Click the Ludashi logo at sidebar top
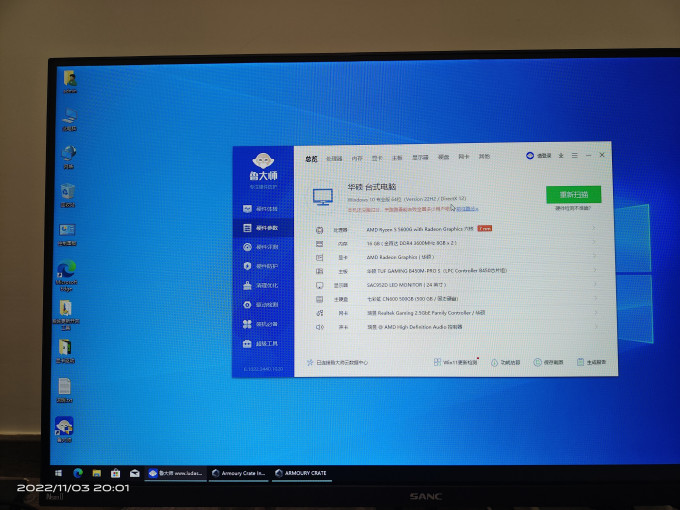 263,167
